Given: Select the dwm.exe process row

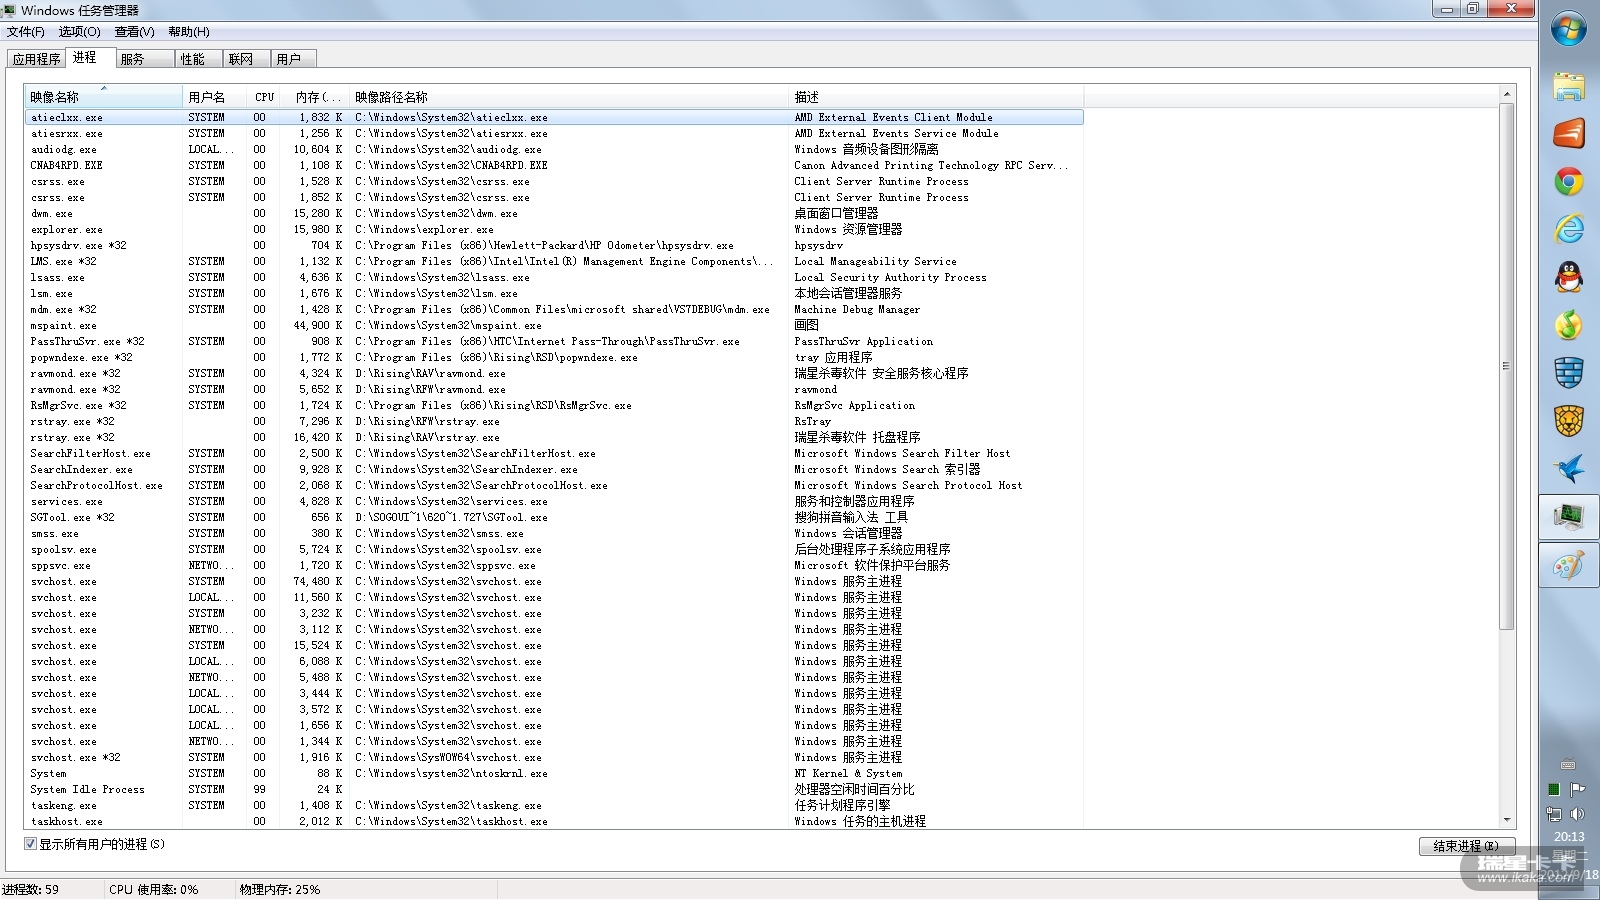Looking at the screenshot, I should click(554, 213).
